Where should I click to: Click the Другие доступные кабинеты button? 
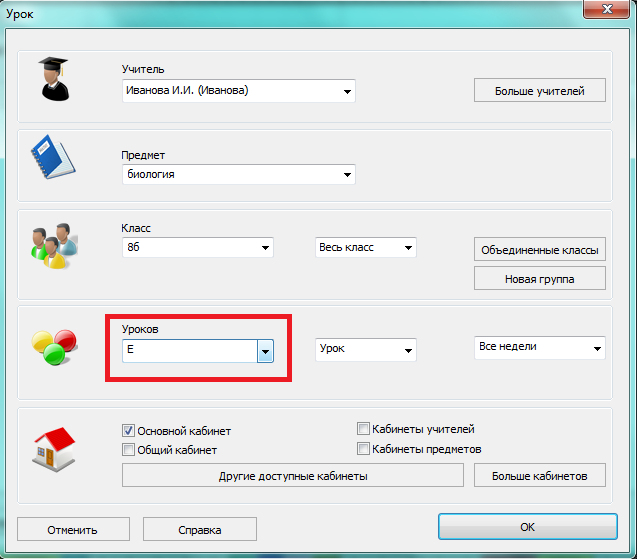[x=293, y=476]
